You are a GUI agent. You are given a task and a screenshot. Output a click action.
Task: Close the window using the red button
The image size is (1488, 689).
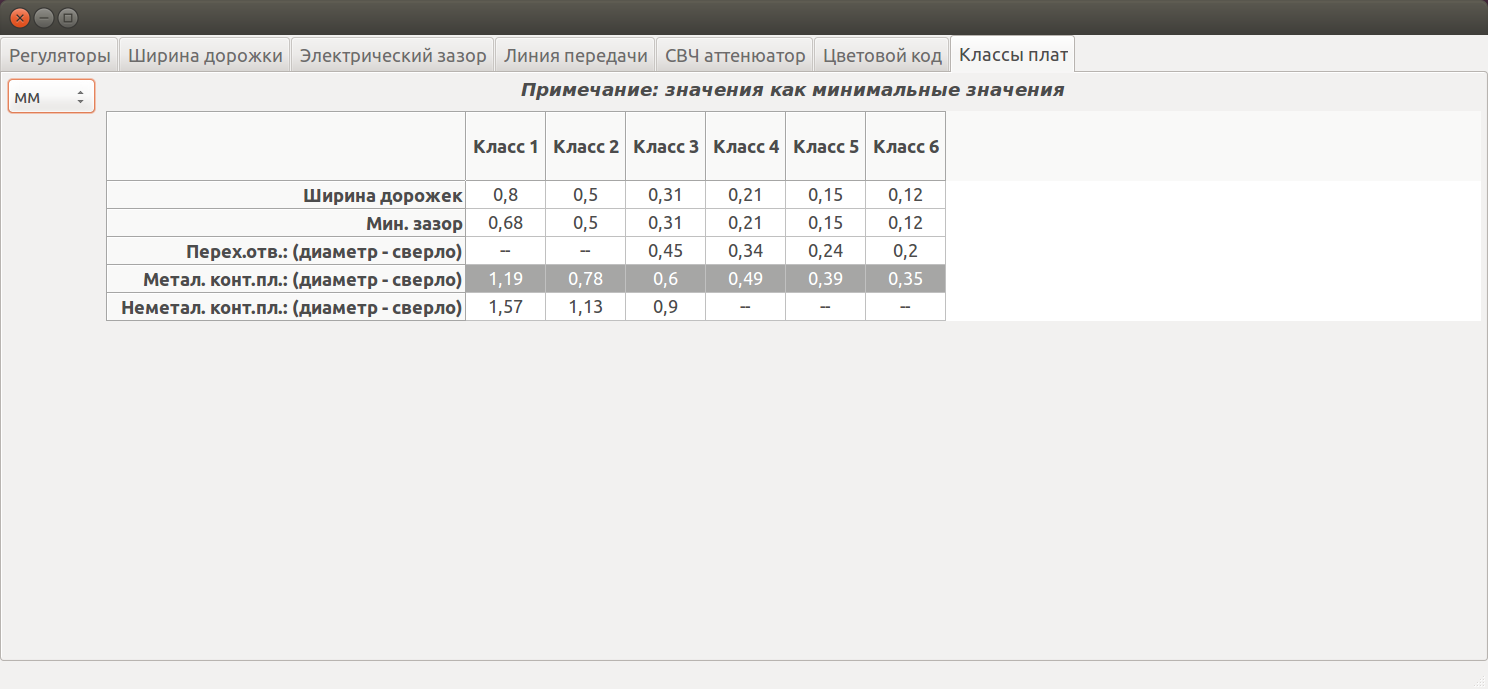19,18
